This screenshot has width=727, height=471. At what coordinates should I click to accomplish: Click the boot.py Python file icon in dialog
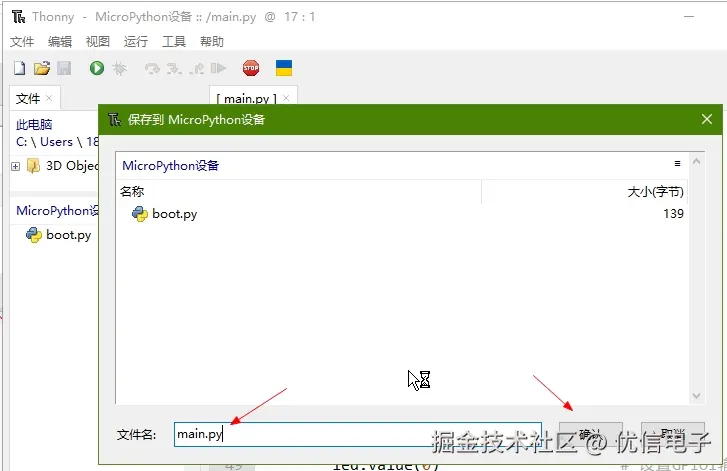[140, 214]
